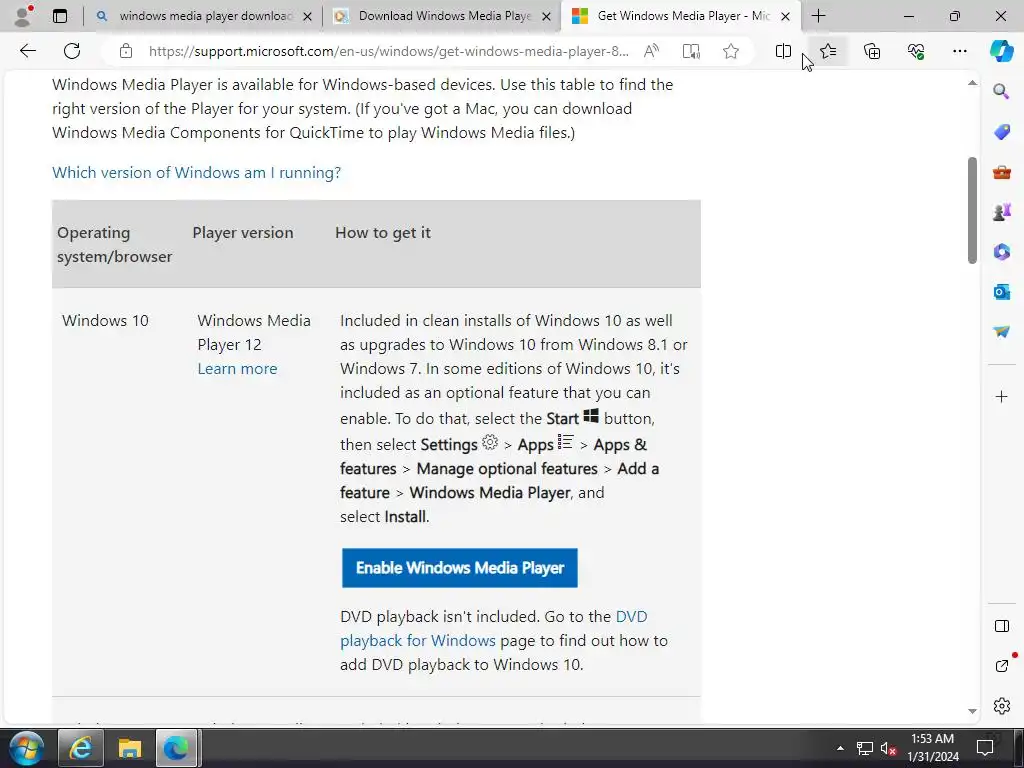Close the windows media player download tab
1024x768 pixels.
coord(308,16)
